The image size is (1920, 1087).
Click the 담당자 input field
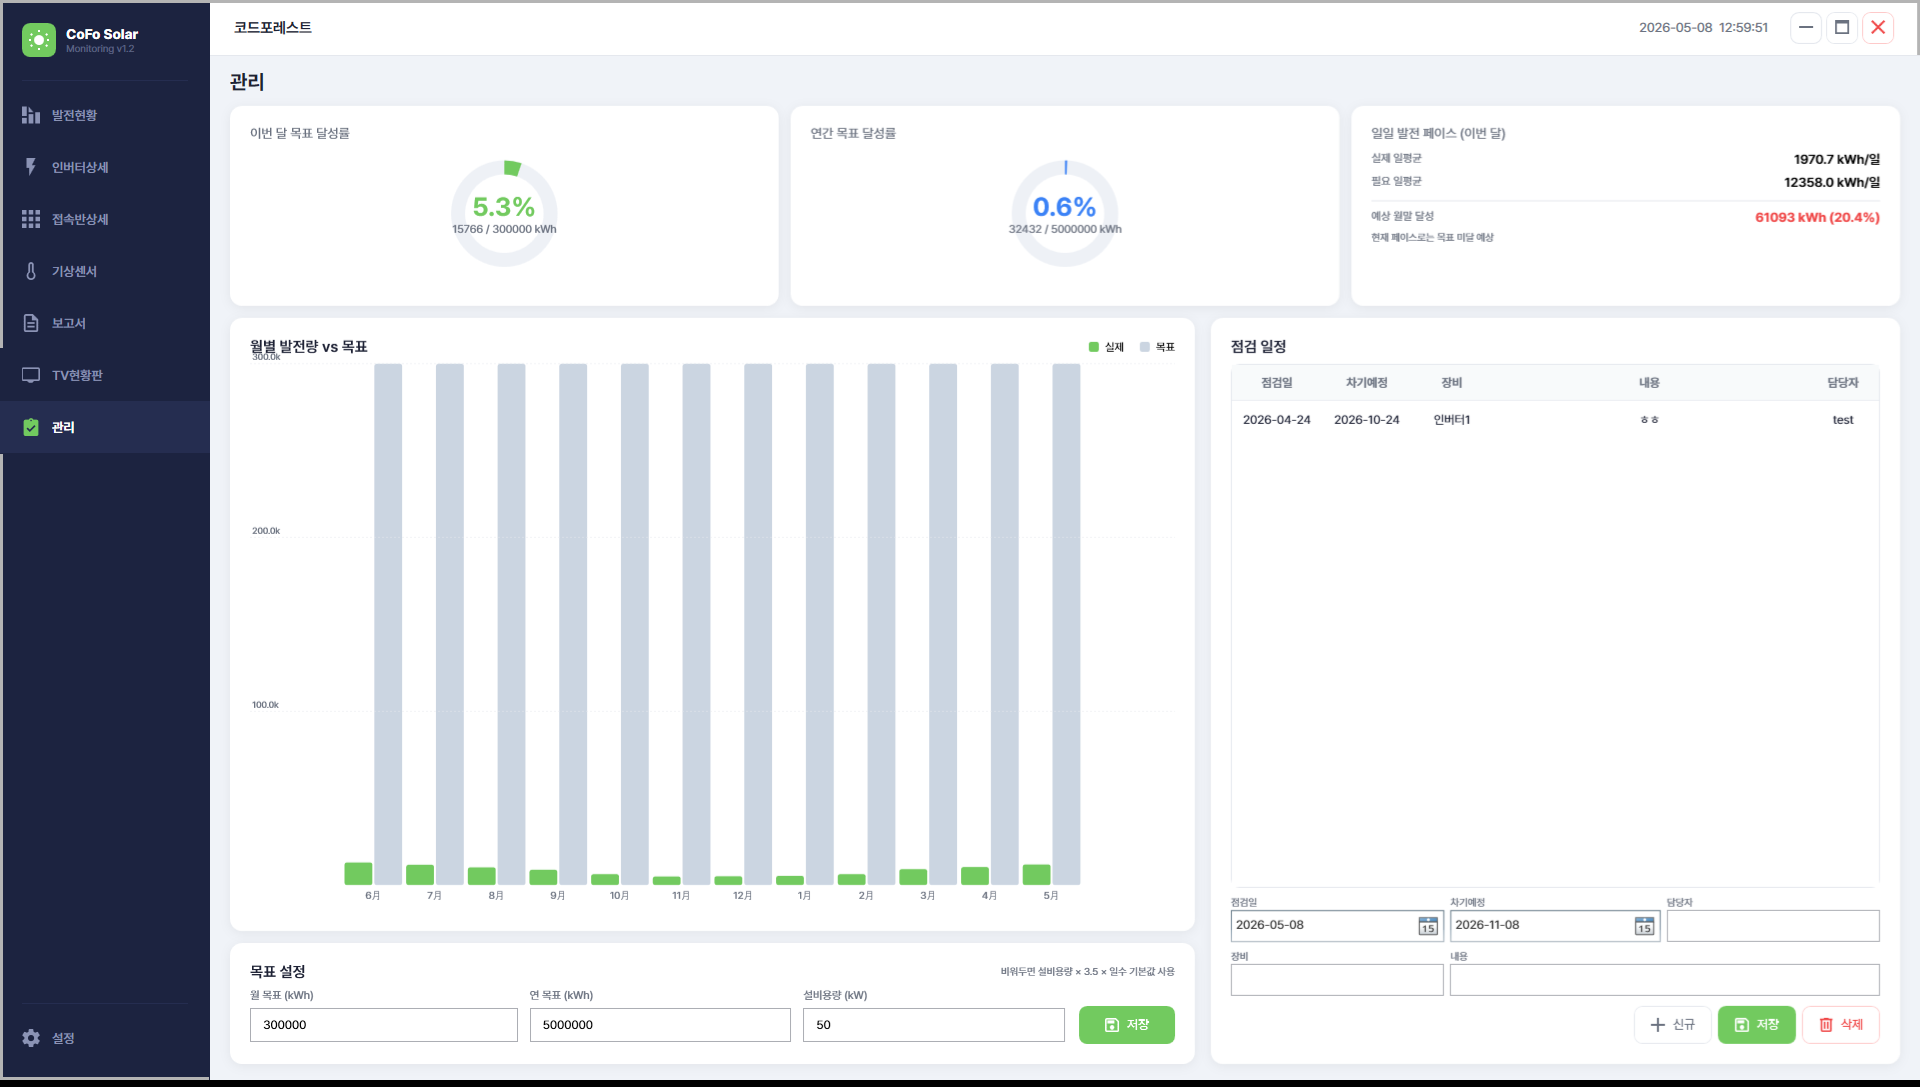point(1772,926)
